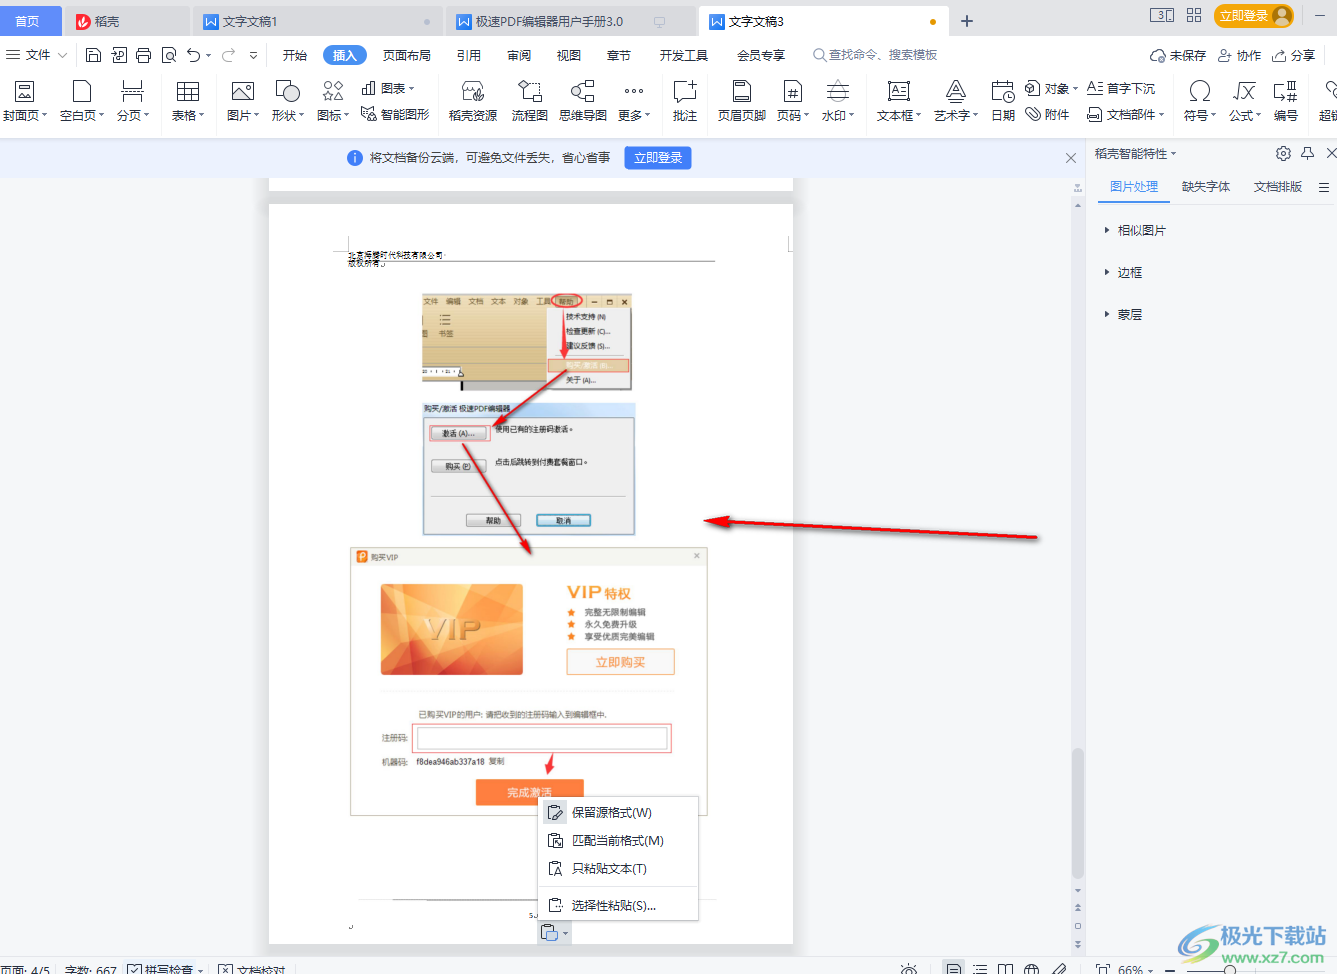Screen dimensions: 1337x974
Task: Open the Formula (公式) dropdown
Action: (1245, 101)
